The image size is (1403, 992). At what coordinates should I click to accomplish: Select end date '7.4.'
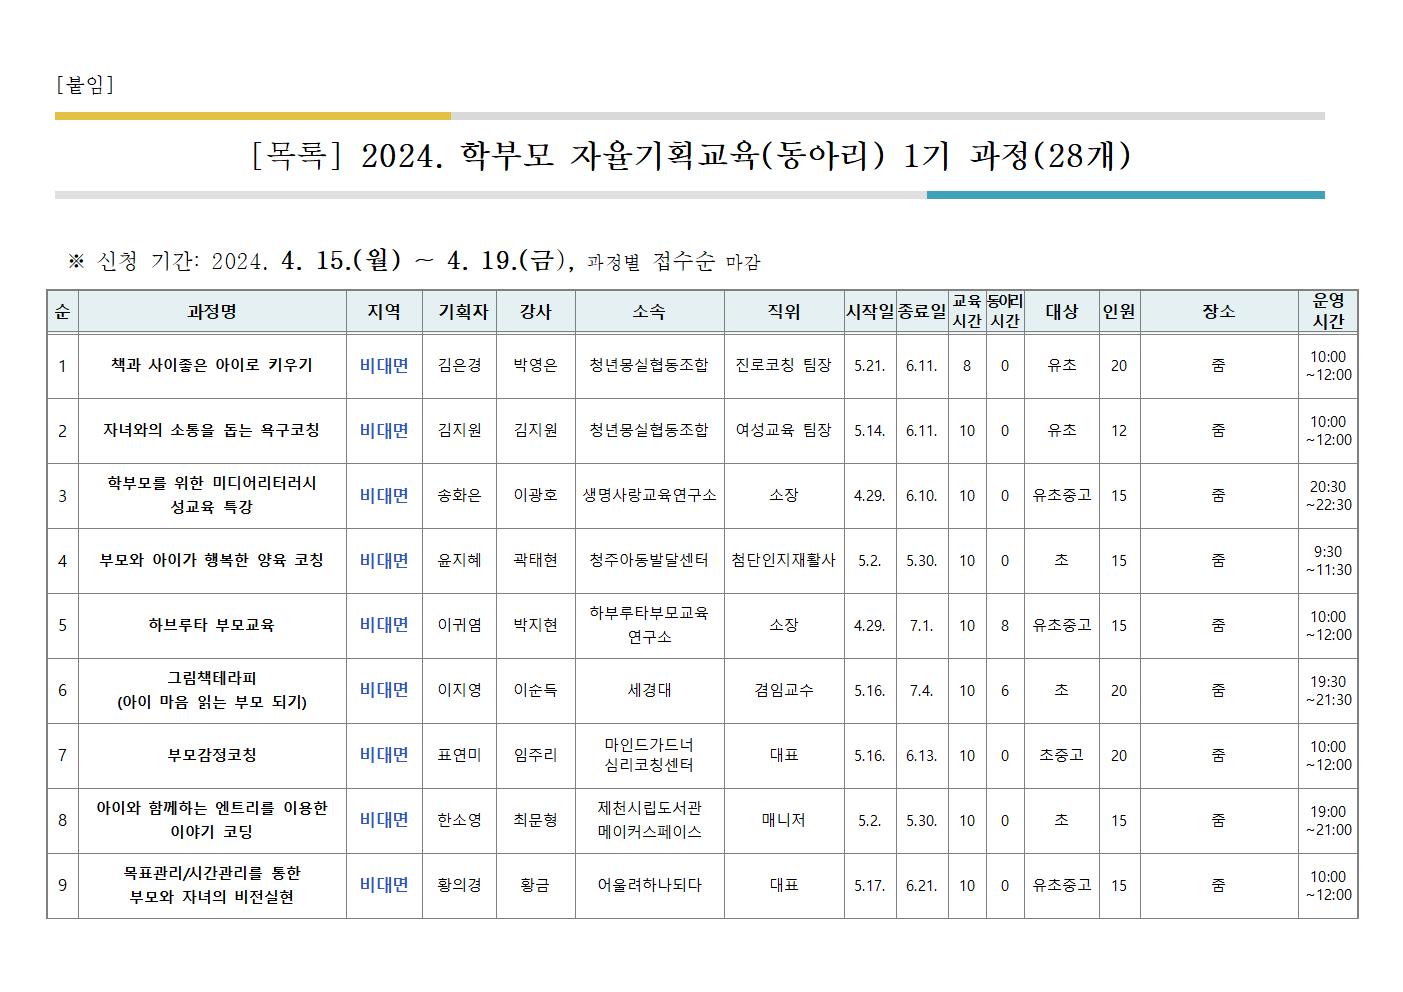point(922,691)
